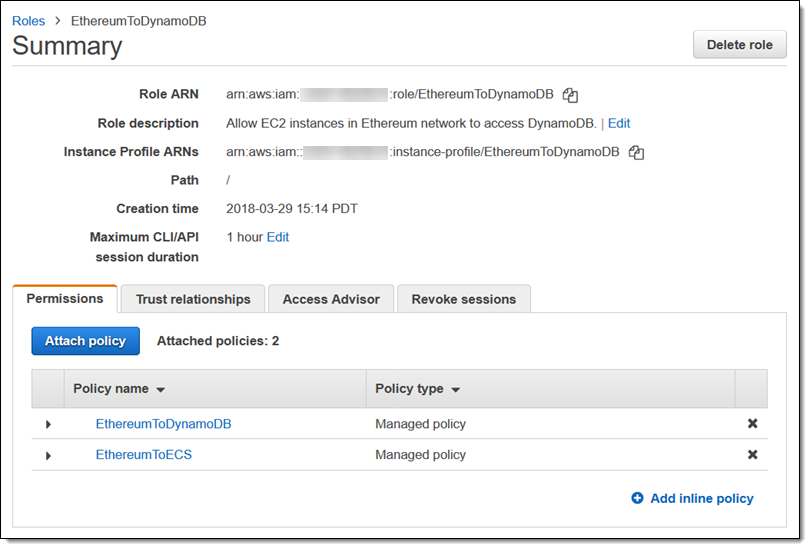This screenshot has height=549, width=810.
Task: Open the EthereumToECS policy link
Action: tap(143, 455)
